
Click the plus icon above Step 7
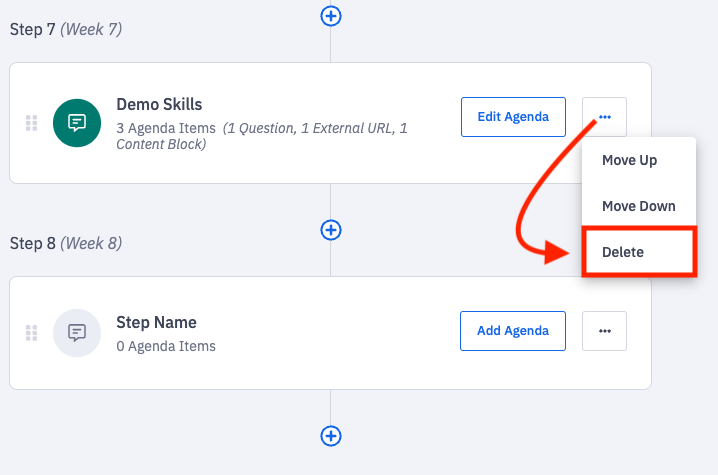tap(331, 15)
